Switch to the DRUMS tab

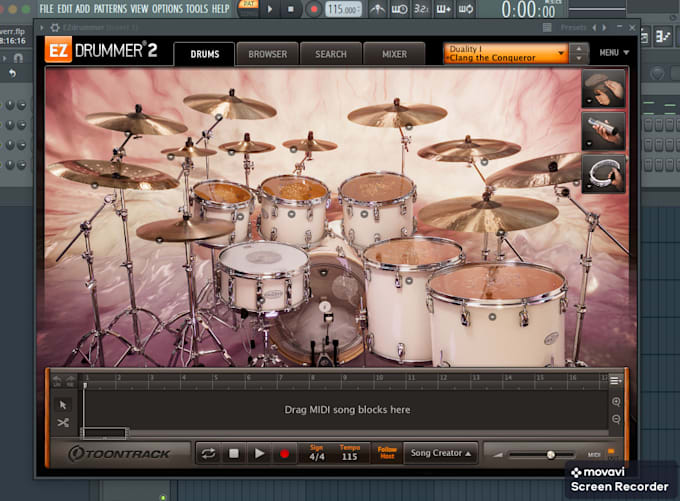click(x=204, y=54)
